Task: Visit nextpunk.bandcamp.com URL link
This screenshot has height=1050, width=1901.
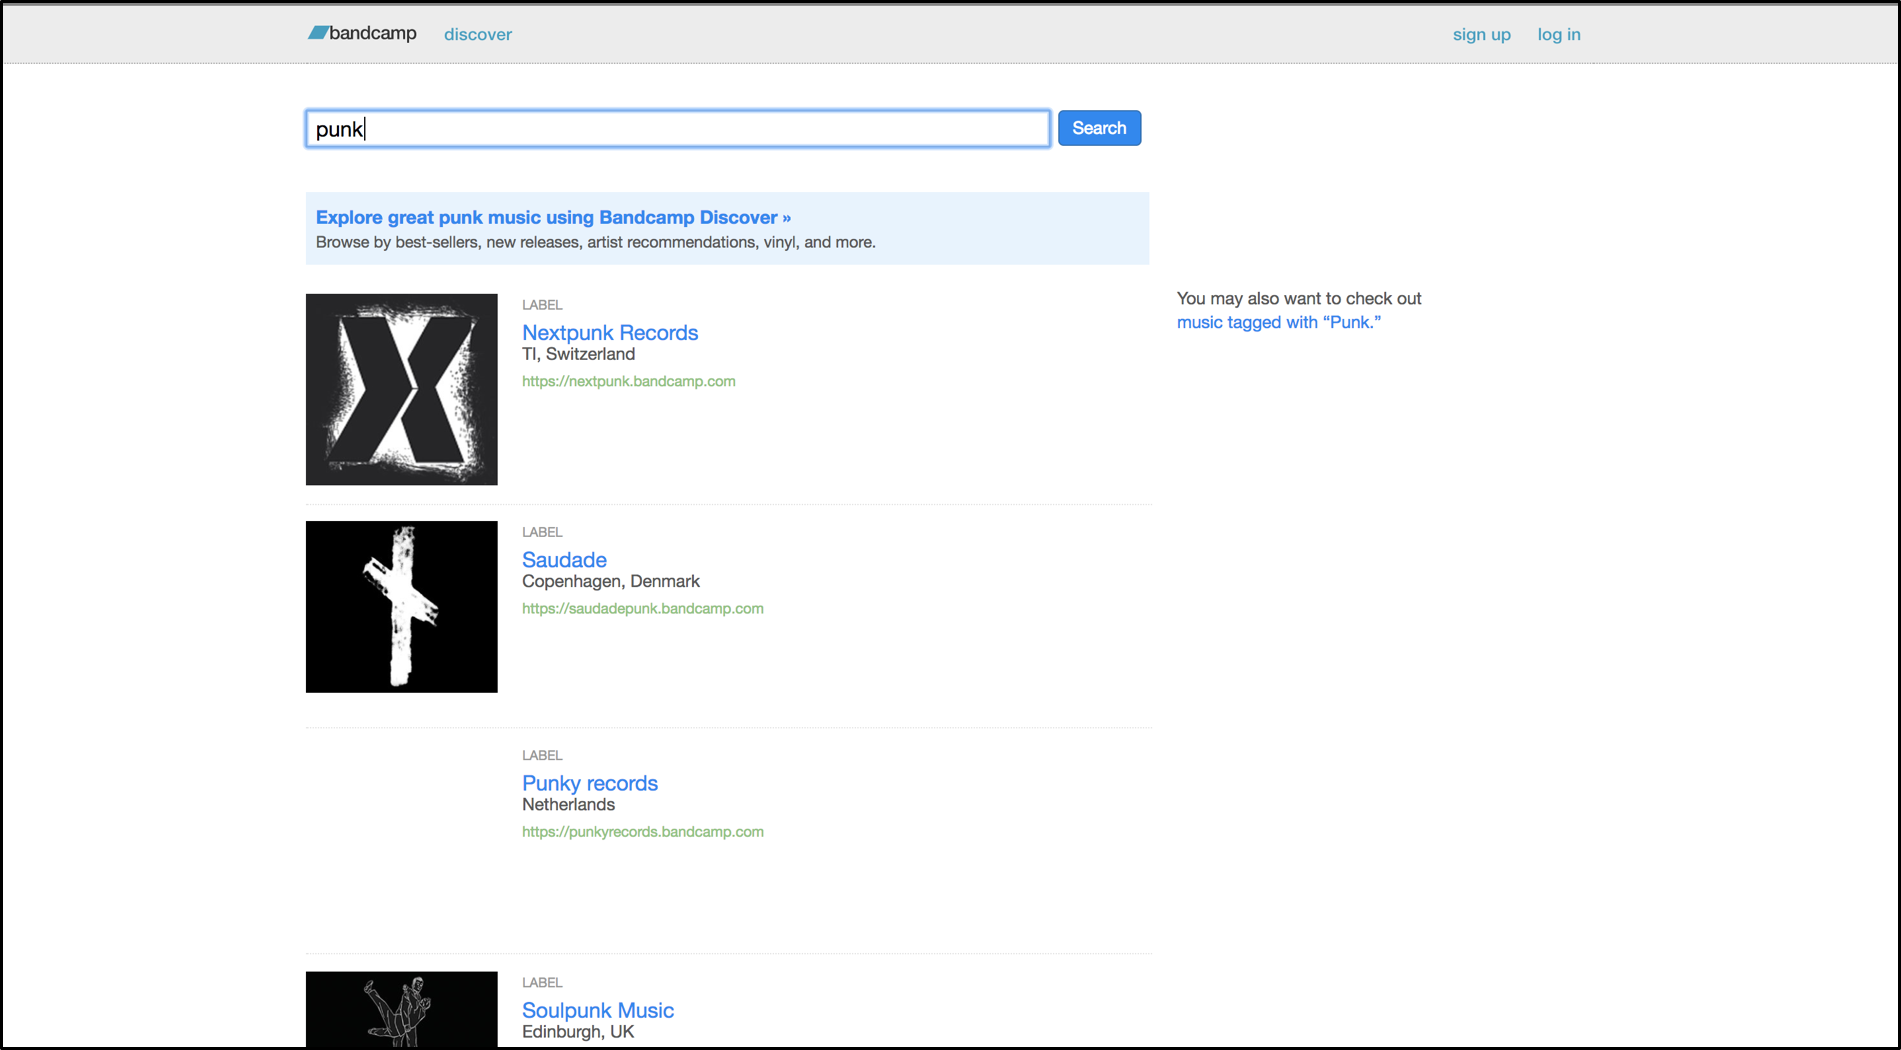Action: coord(629,381)
